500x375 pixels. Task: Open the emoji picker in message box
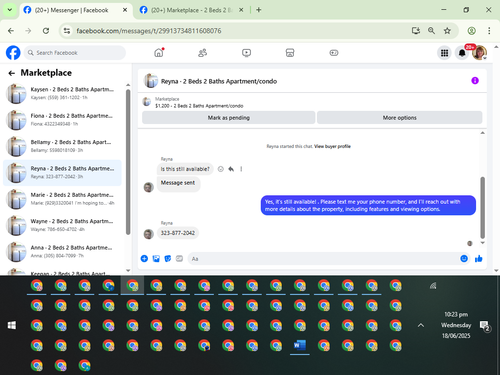[x=464, y=258]
